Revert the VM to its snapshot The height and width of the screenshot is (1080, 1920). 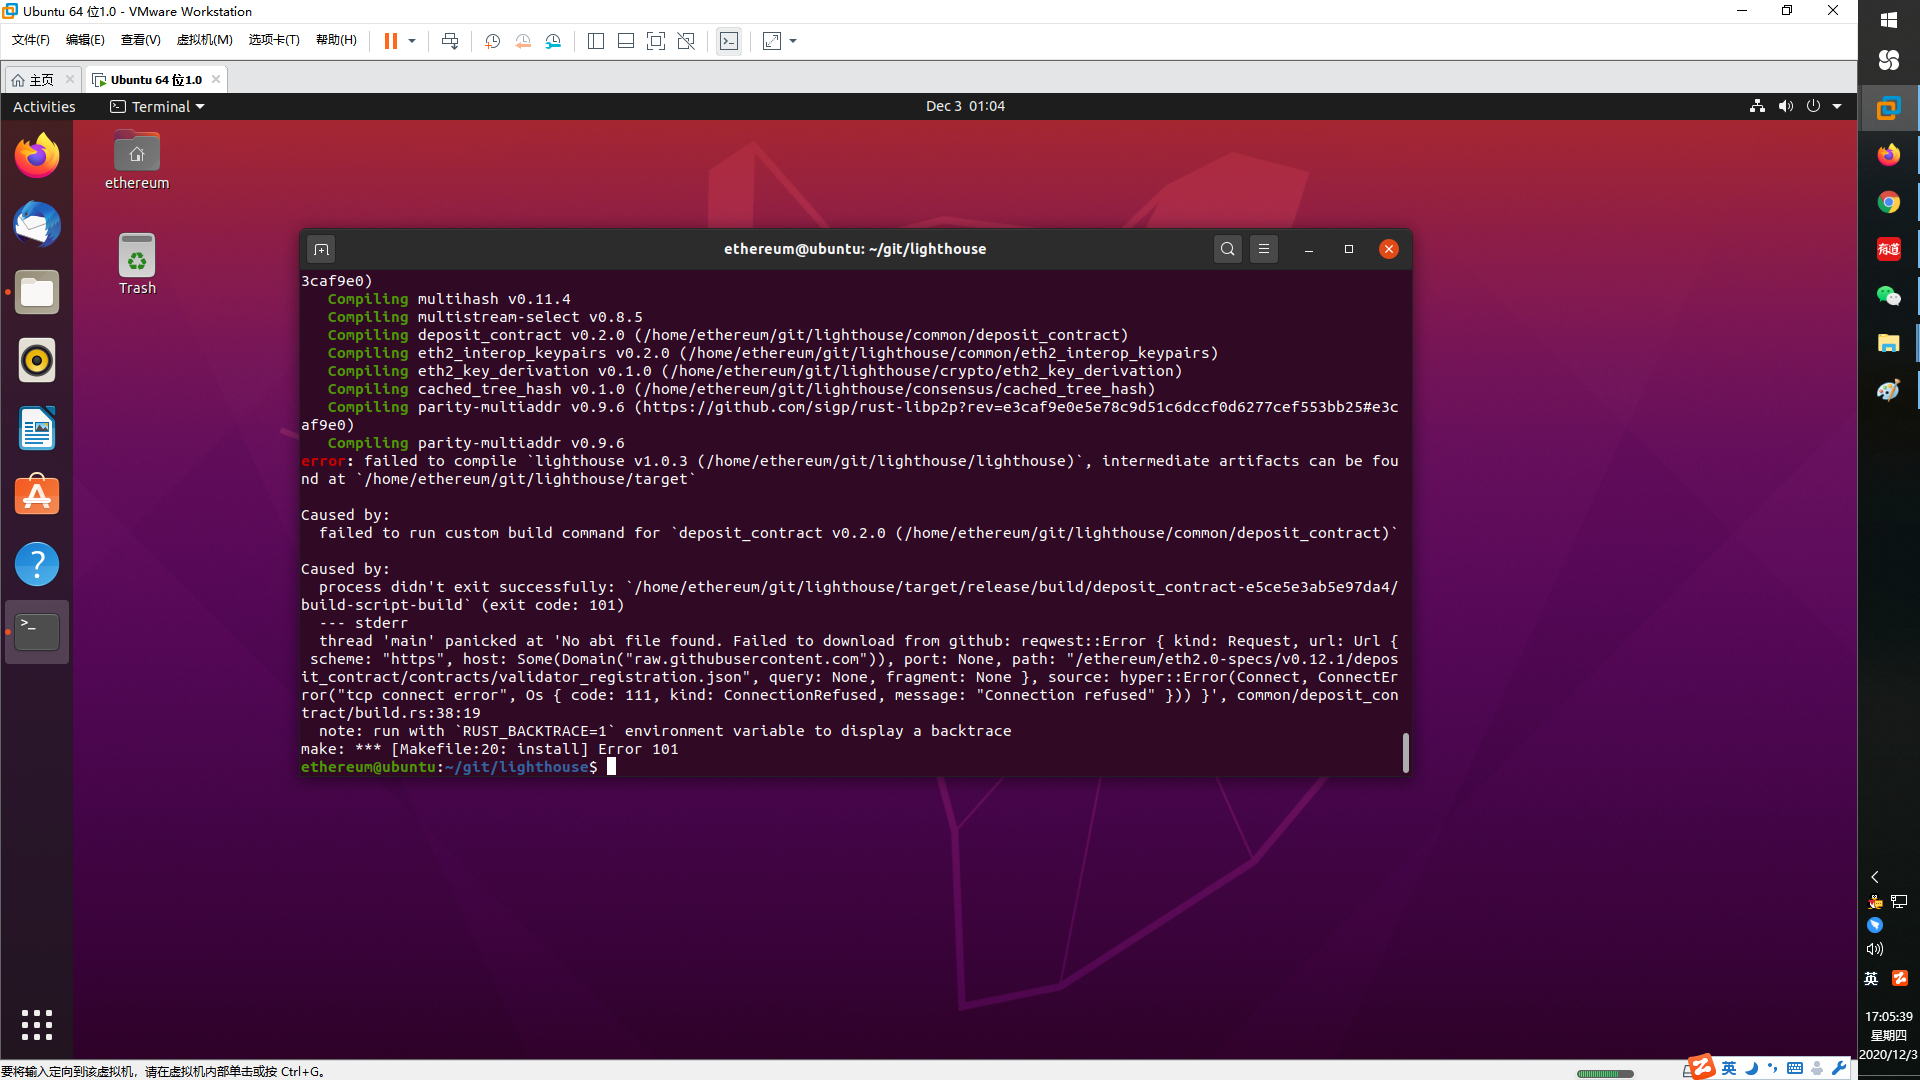coord(522,41)
